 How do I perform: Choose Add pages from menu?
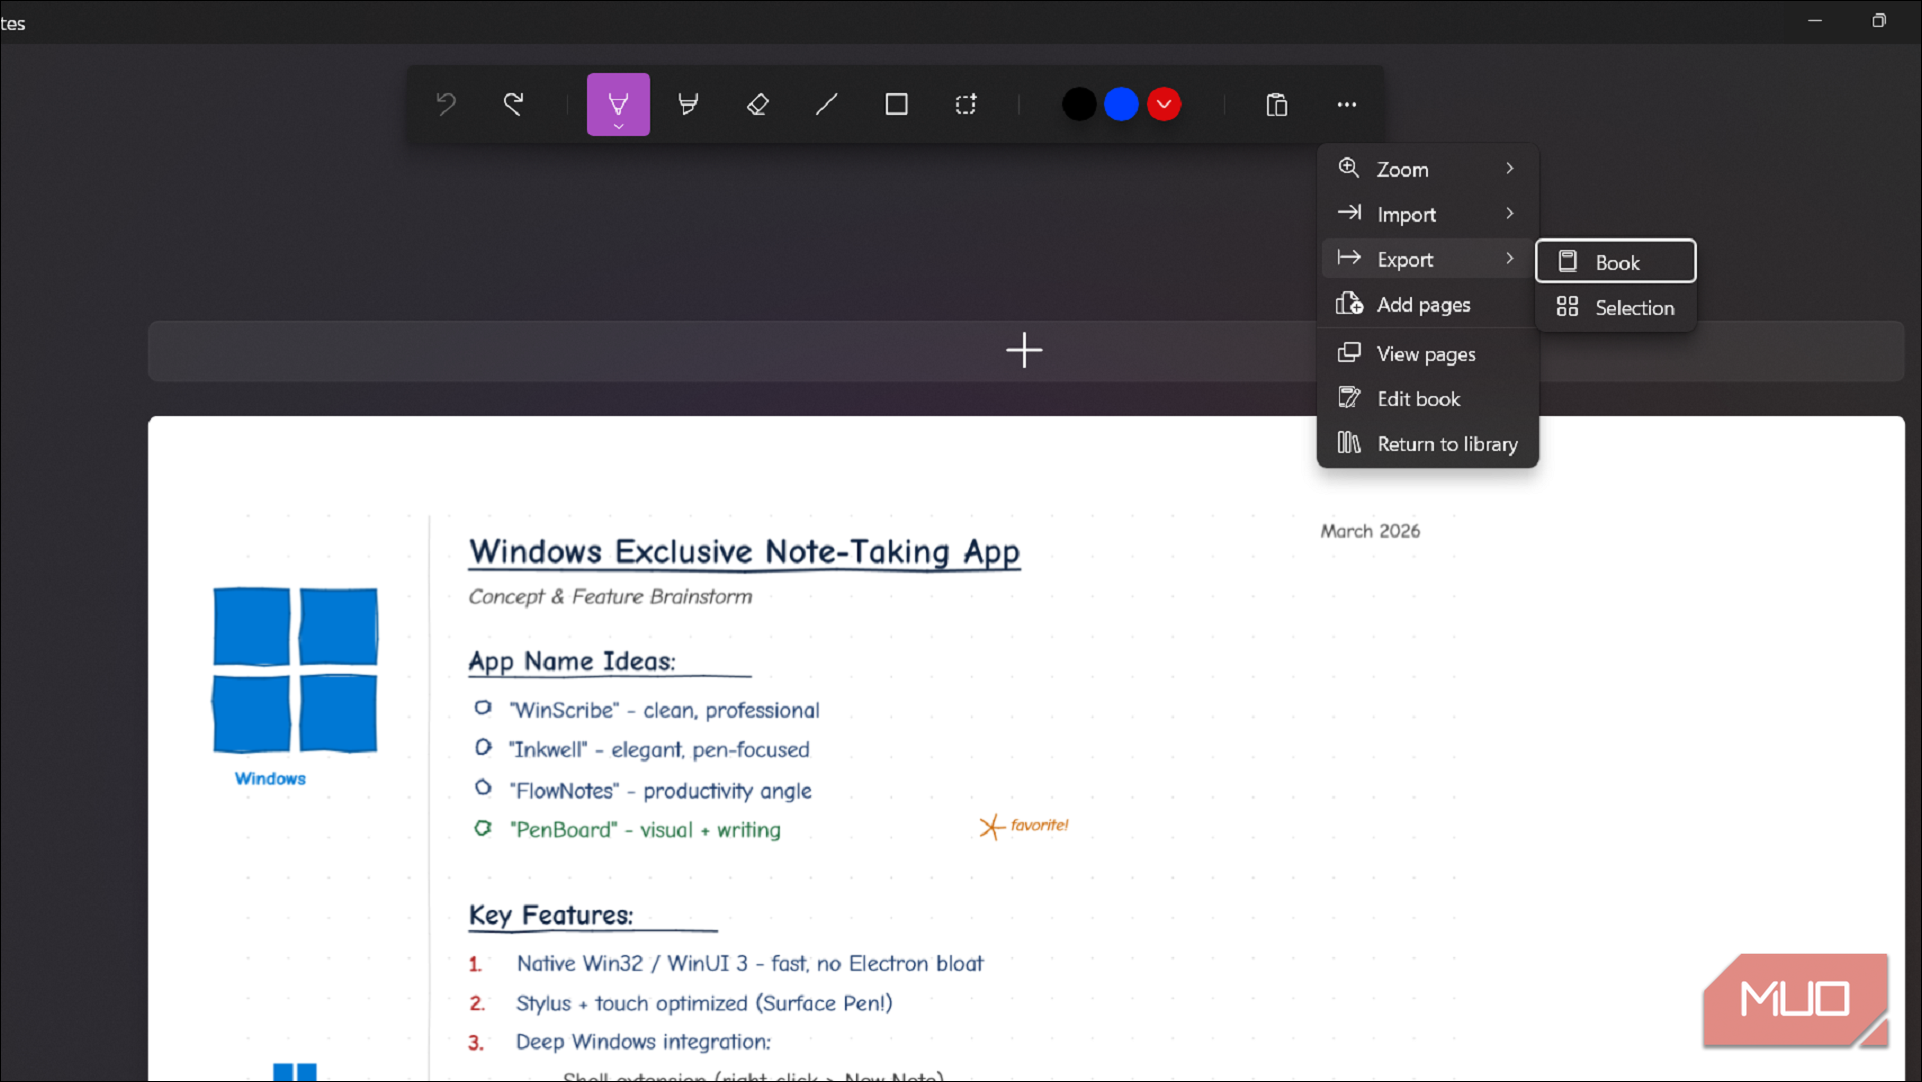pos(1427,304)
